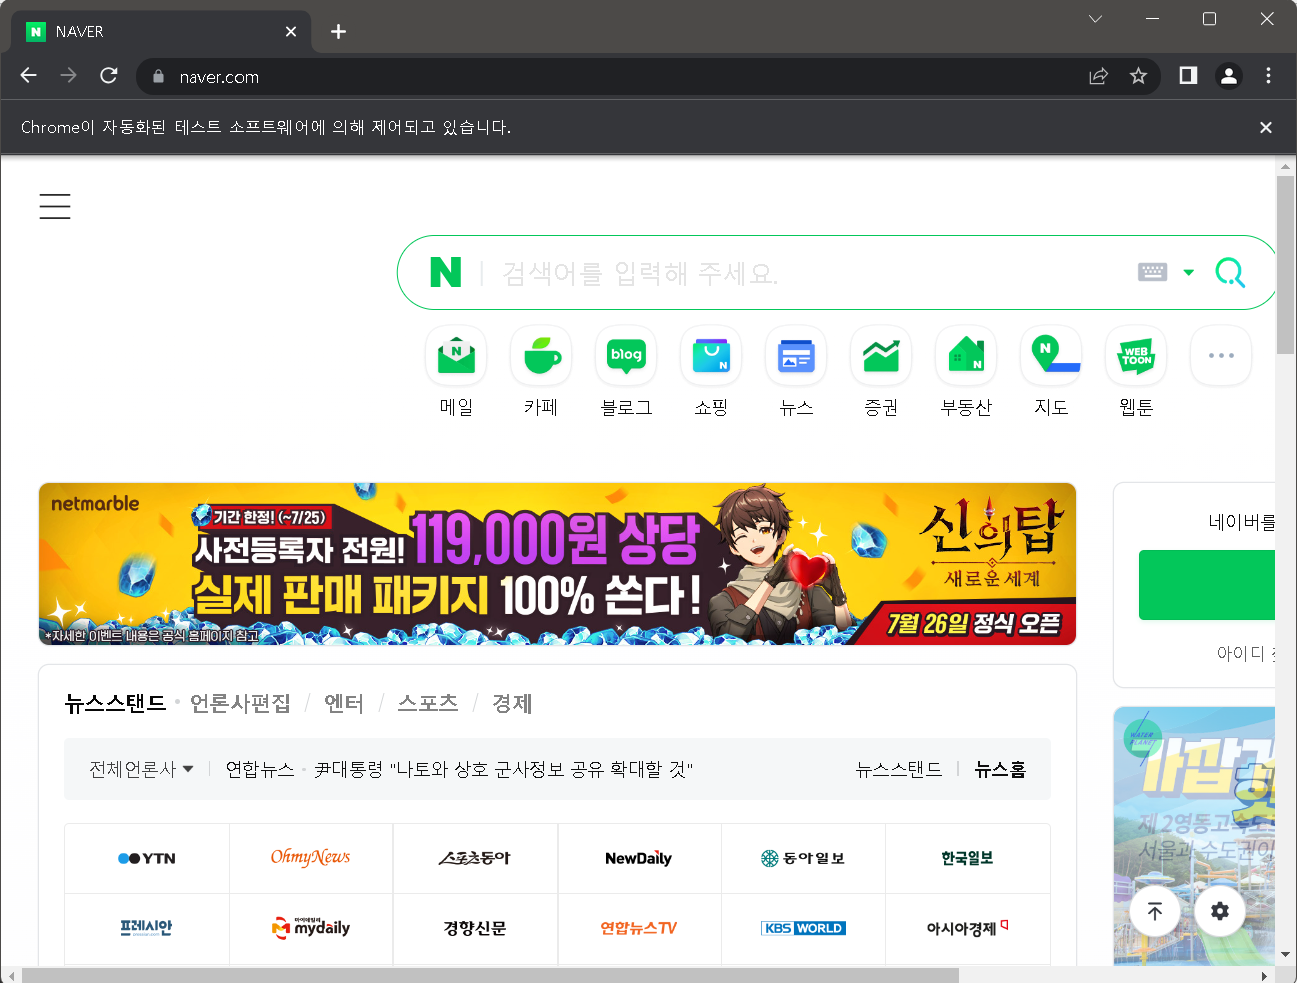Click the vertical scrollbar down arrow
The width and height of the screenshot is (1297, 983).
[1286, 955]
